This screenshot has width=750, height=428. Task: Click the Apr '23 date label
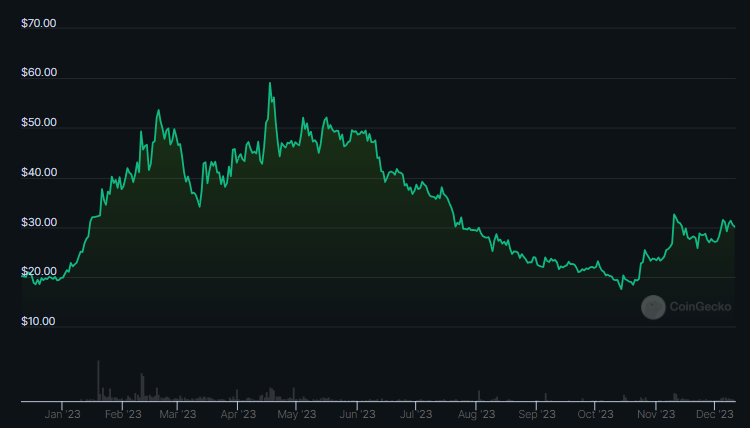(238, 414)
